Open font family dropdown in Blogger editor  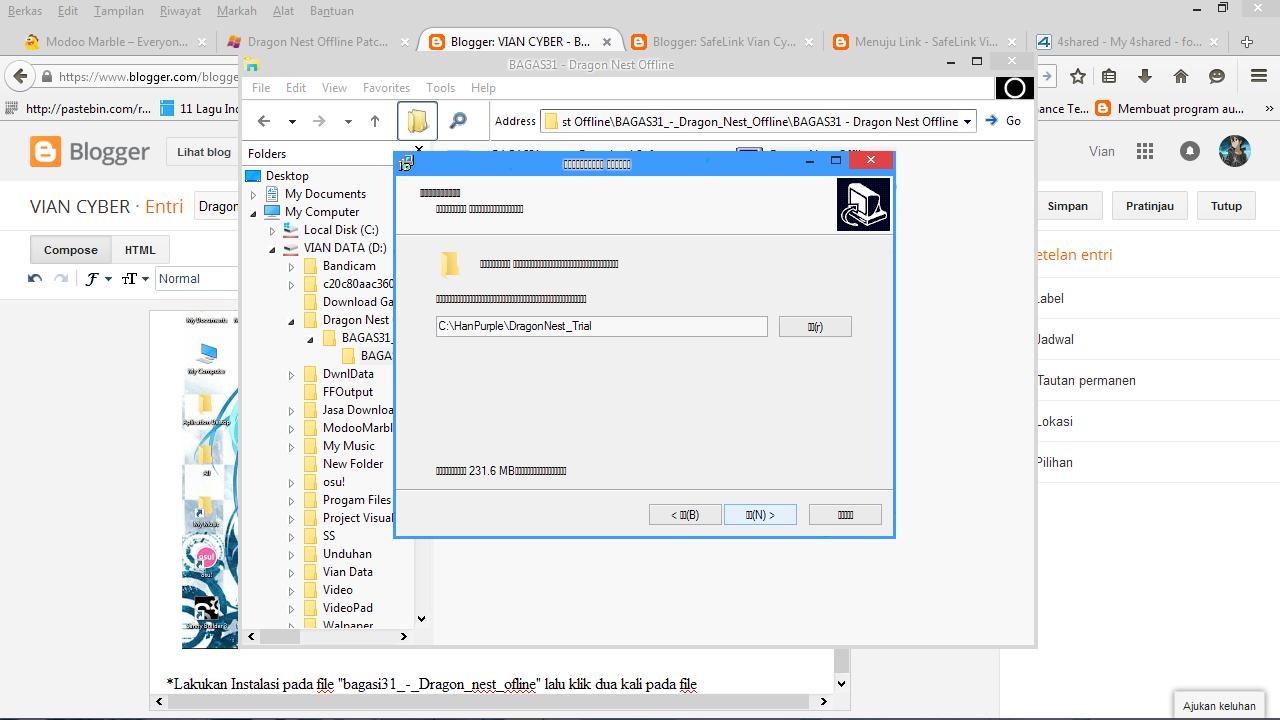97,279
